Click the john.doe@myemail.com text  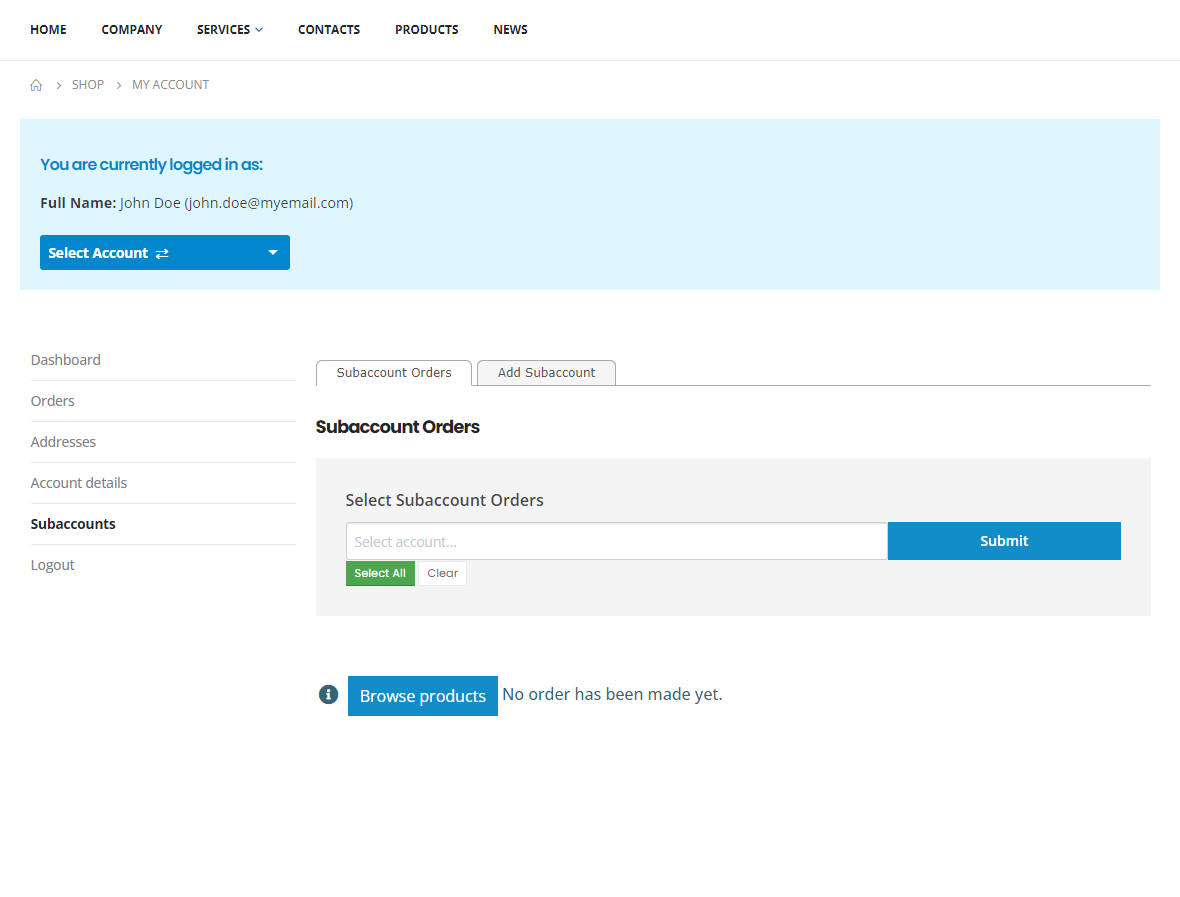(269, 203)
